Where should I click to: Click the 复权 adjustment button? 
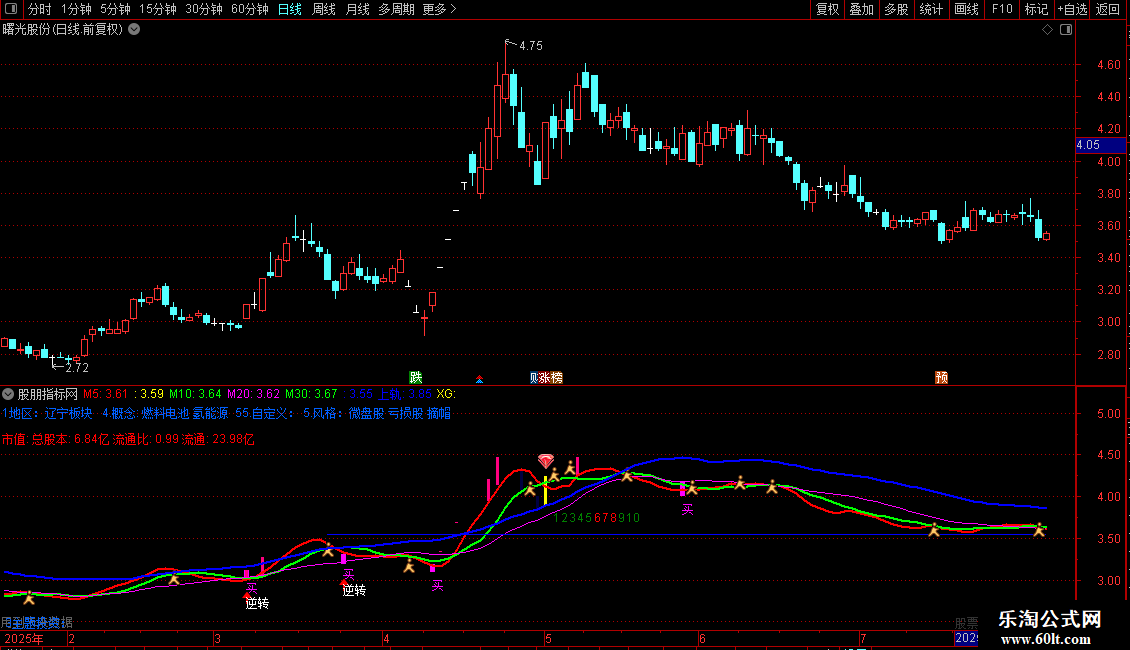pos(827,9)
